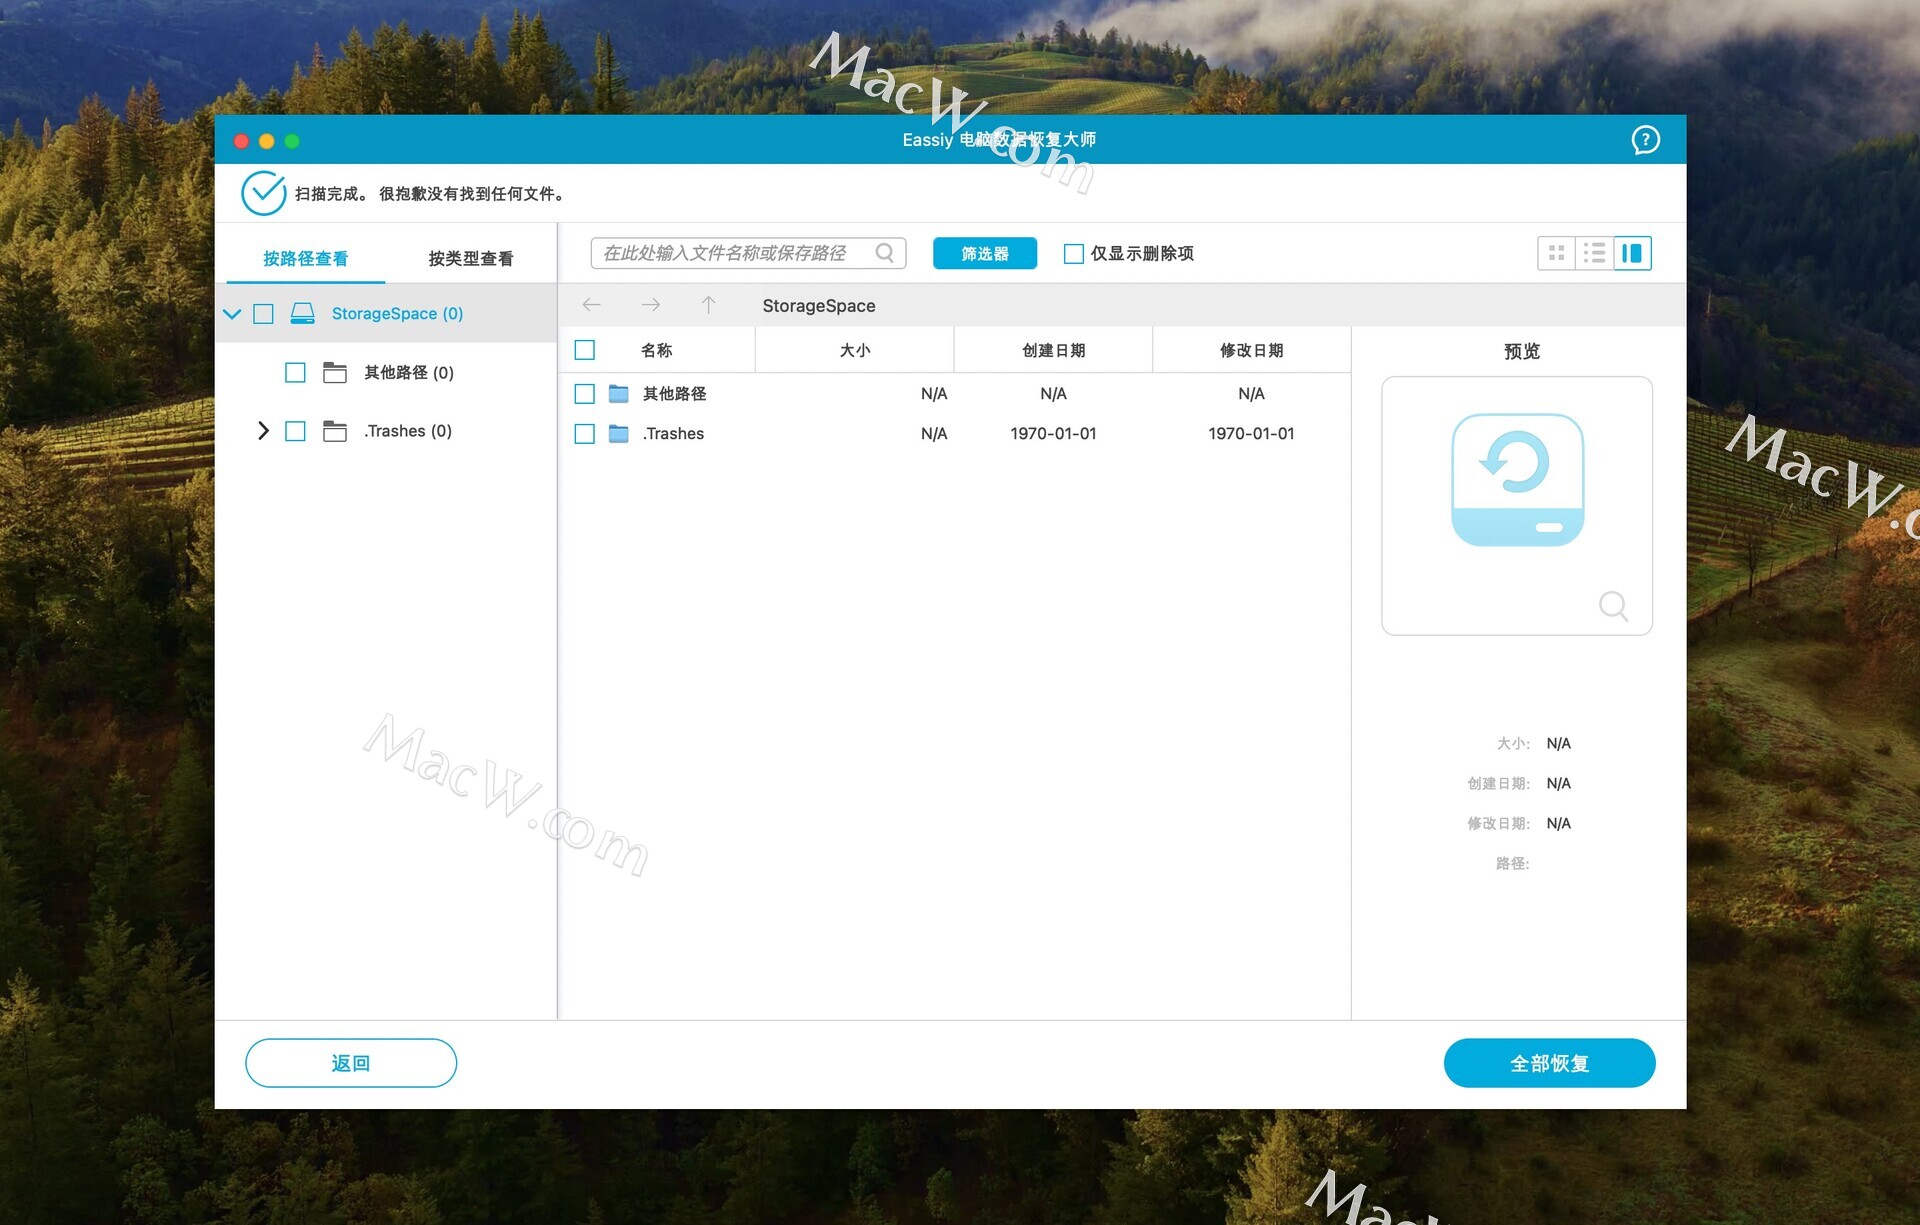The image size is (1920, 1225).
Task: Click the .Trashes folder icon in sidebar
Action: pyautogui.click(x=335, y=431)
